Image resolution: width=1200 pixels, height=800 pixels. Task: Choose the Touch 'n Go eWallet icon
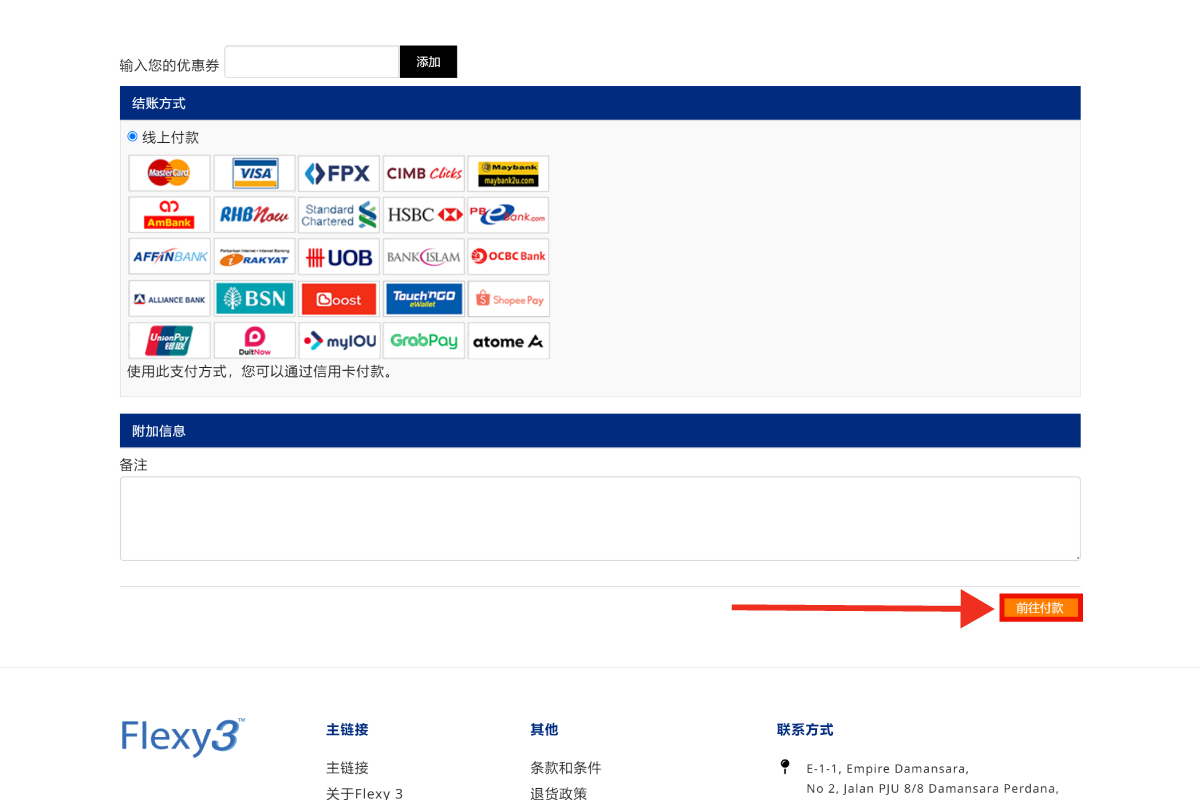click(424, 298)
